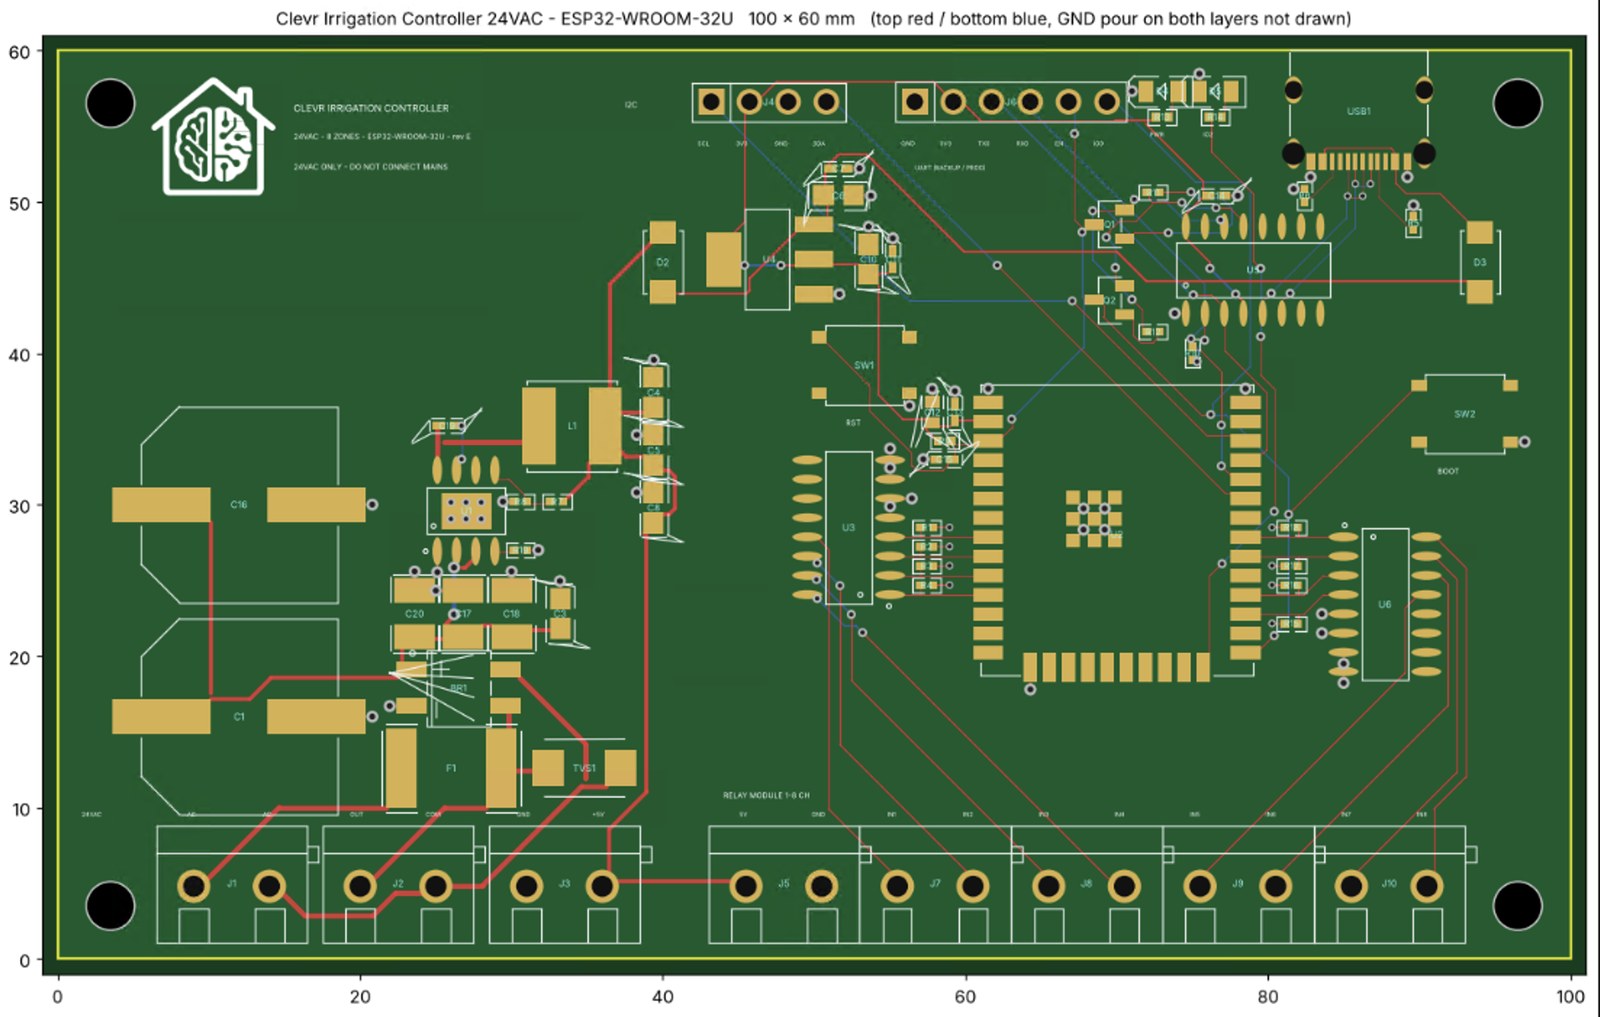Click the y-axis tick label '60'
The image size is (1600, 1017).
pyautogui.click(x=19, y=52)
